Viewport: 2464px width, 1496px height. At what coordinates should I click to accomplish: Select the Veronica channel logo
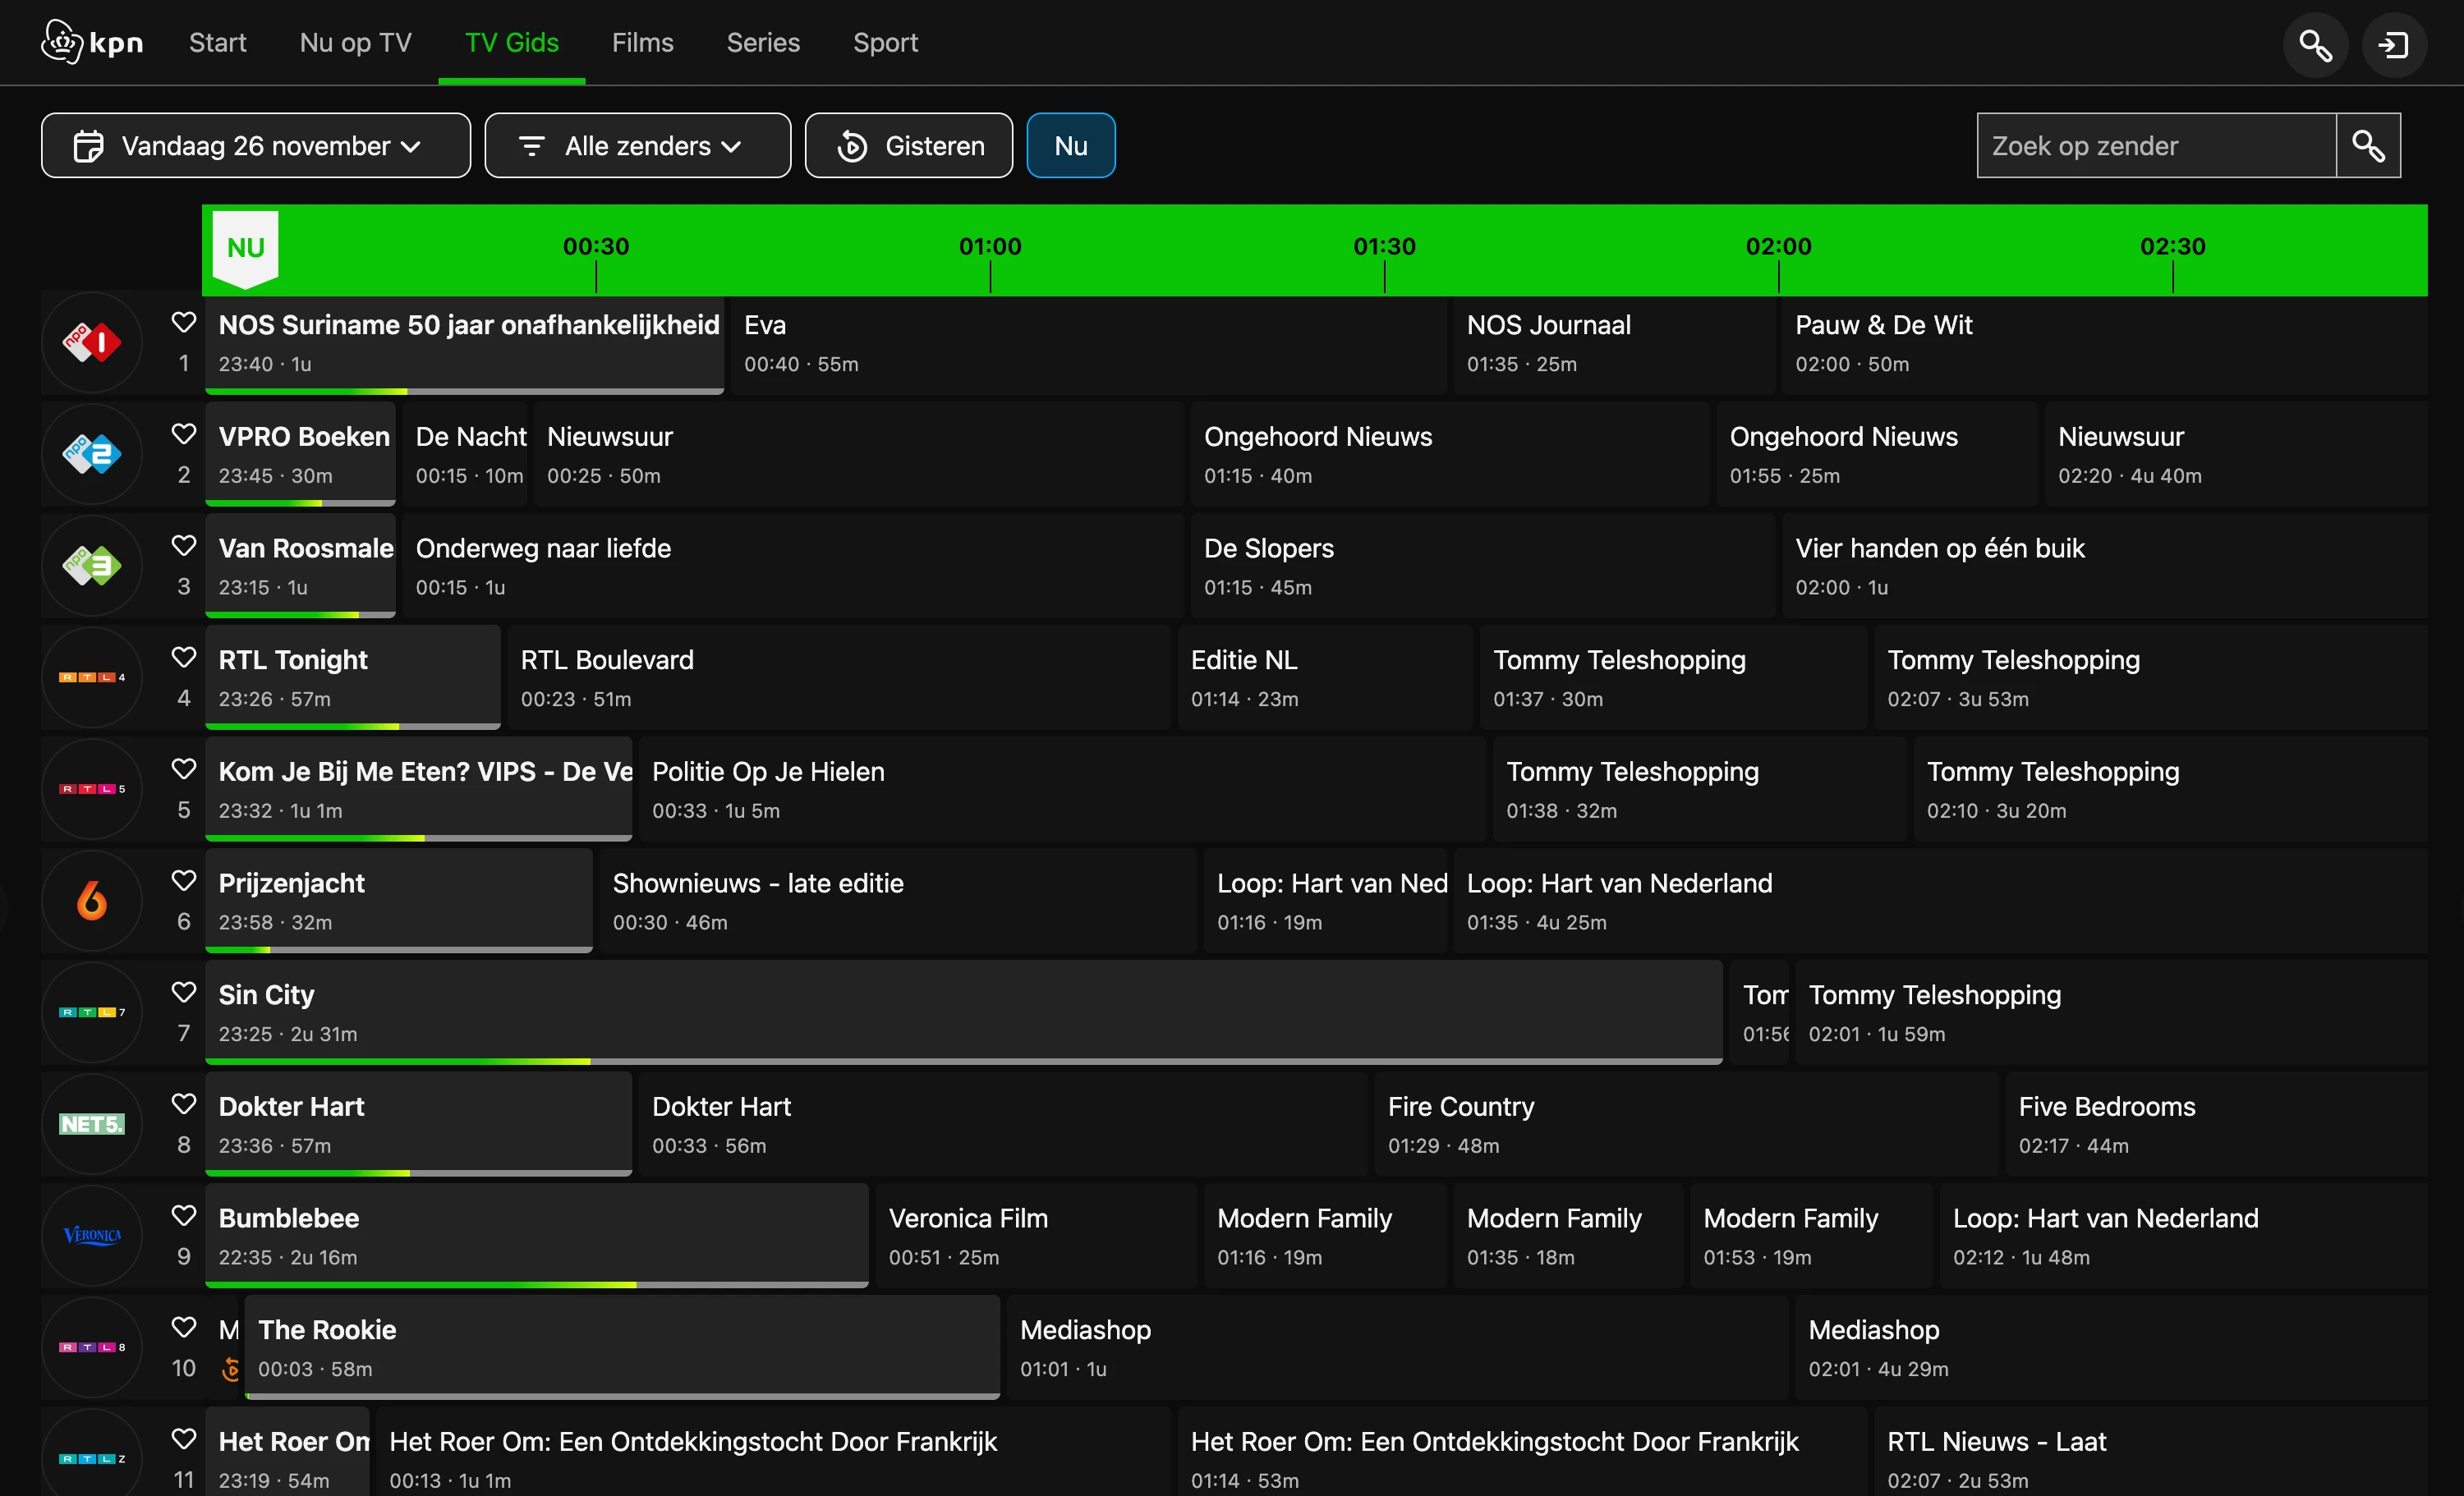92,1236
